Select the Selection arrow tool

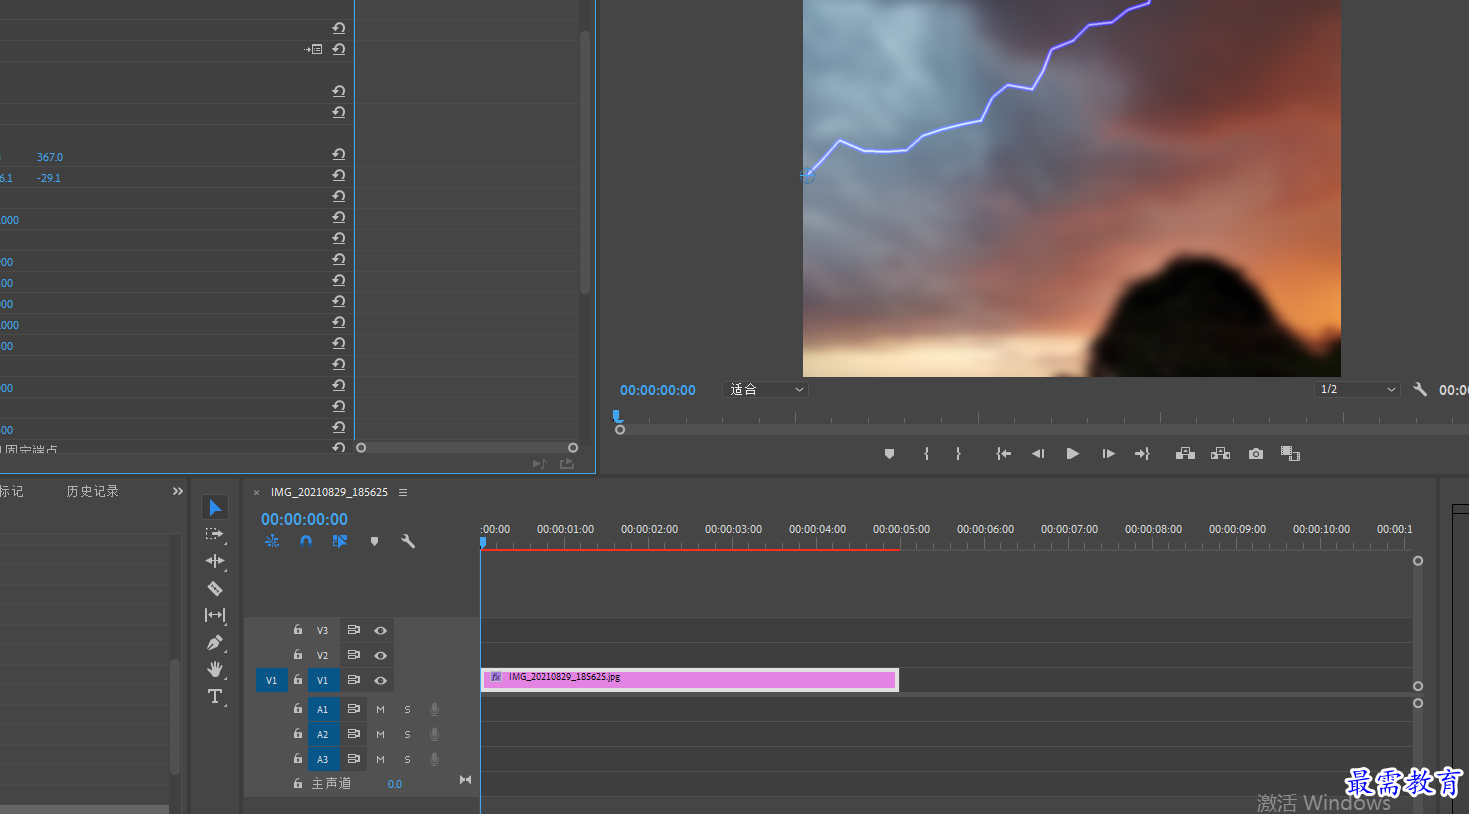click(x=215, y=507)
